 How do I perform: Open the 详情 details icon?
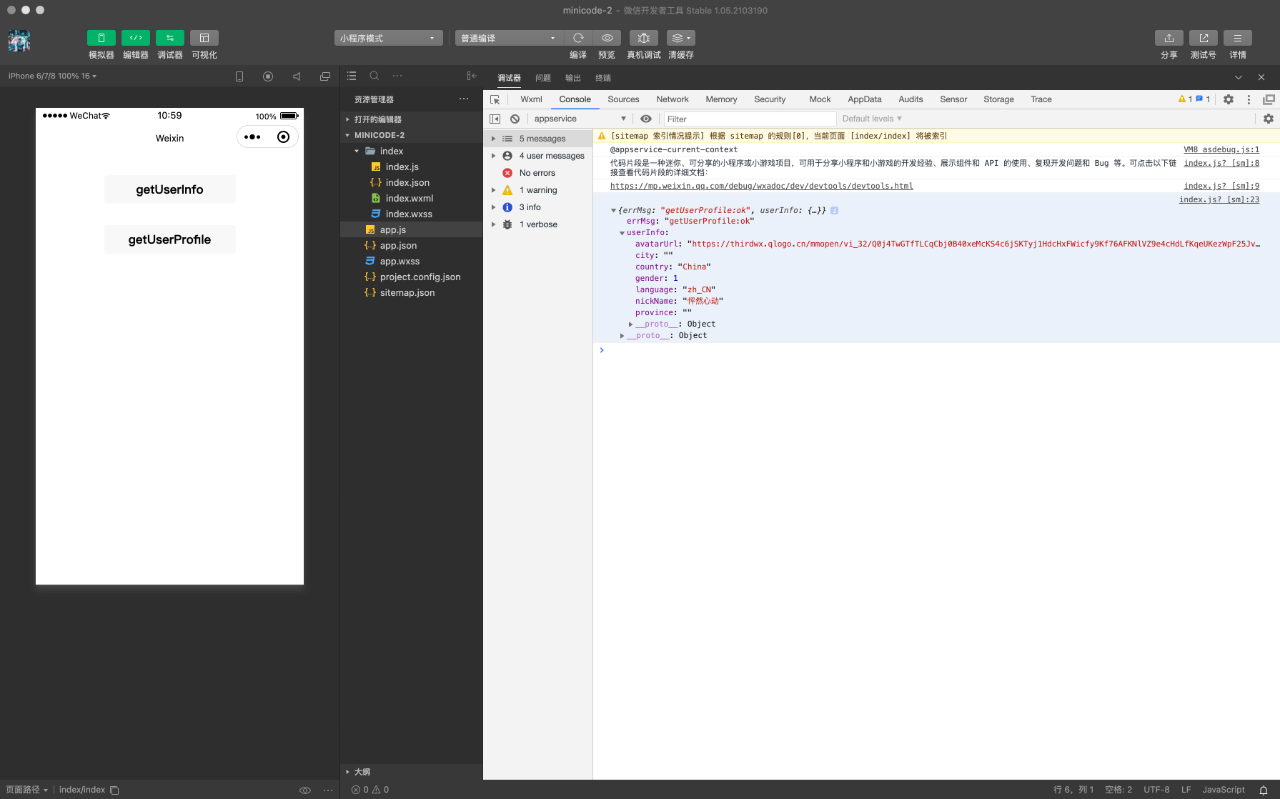pos(1238,38)
